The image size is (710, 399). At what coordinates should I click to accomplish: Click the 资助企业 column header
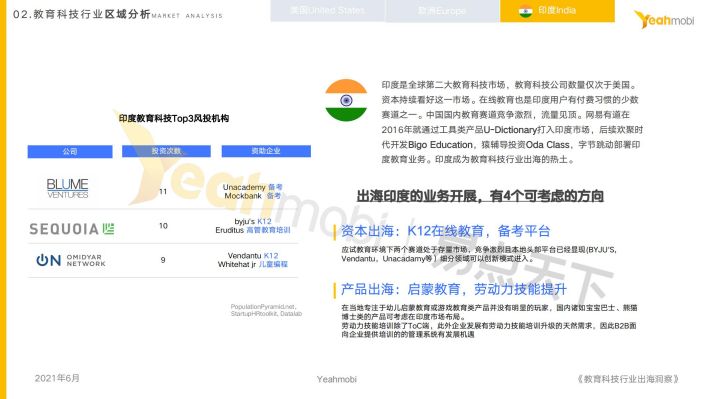click(266, 151)
